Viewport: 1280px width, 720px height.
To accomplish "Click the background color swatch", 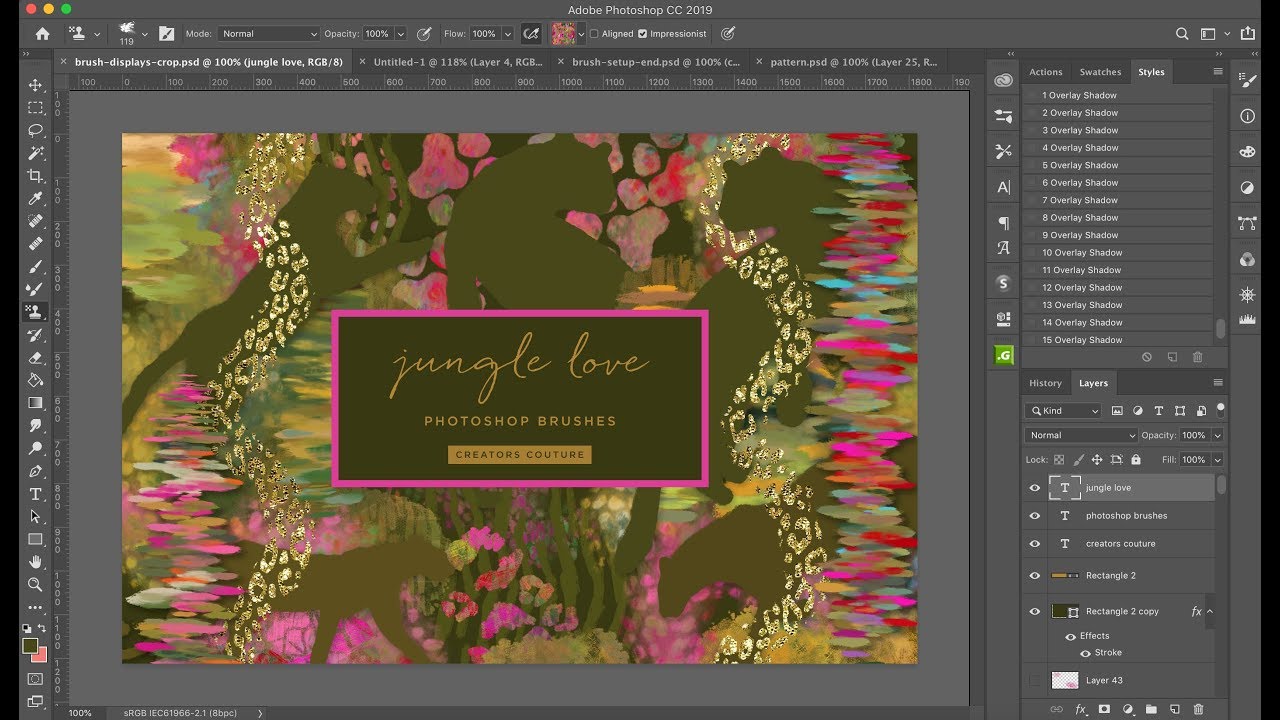I will 40,655.
